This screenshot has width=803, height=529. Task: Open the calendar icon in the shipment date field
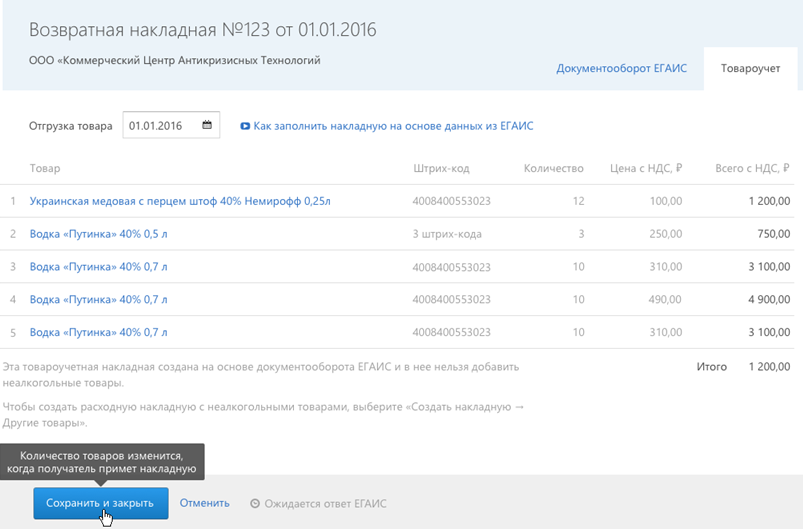(207, 125)
